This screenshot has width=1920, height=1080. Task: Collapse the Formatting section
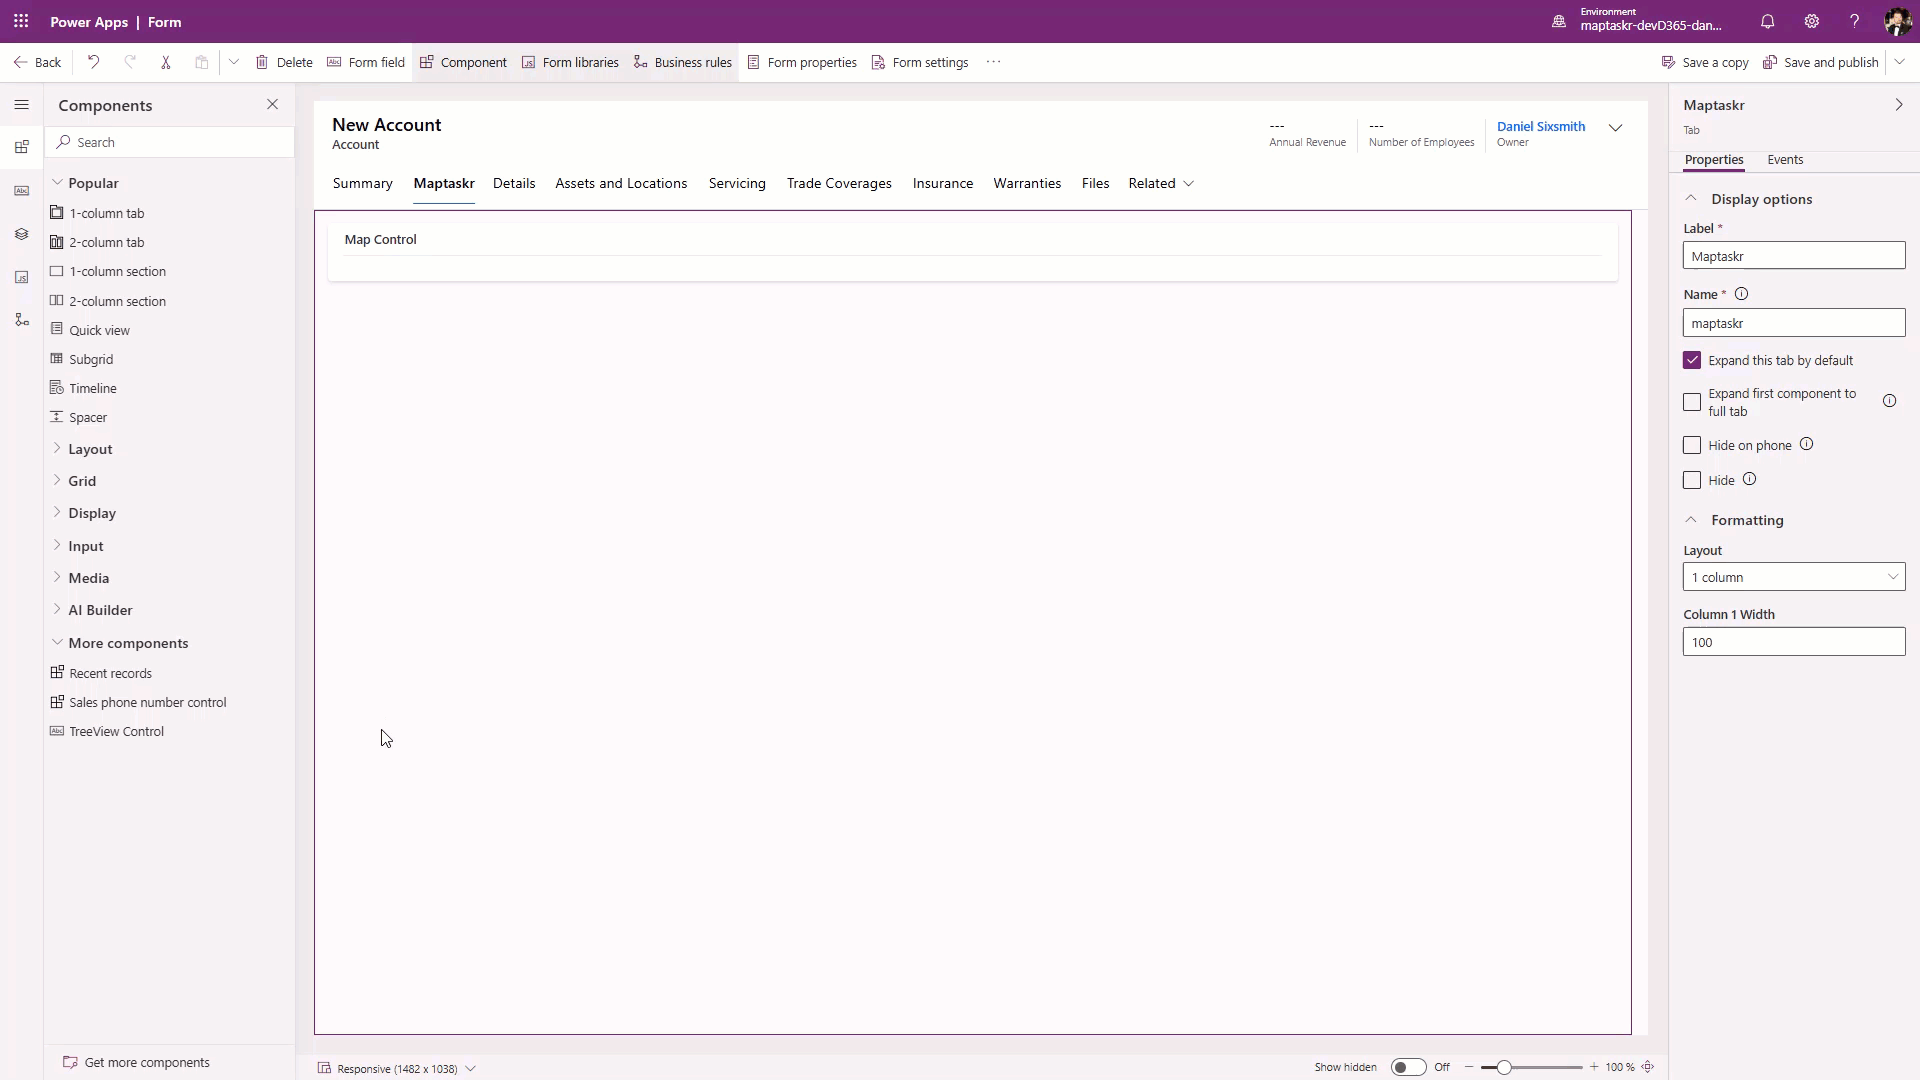pyautogui.click(x=1691, y=519)
